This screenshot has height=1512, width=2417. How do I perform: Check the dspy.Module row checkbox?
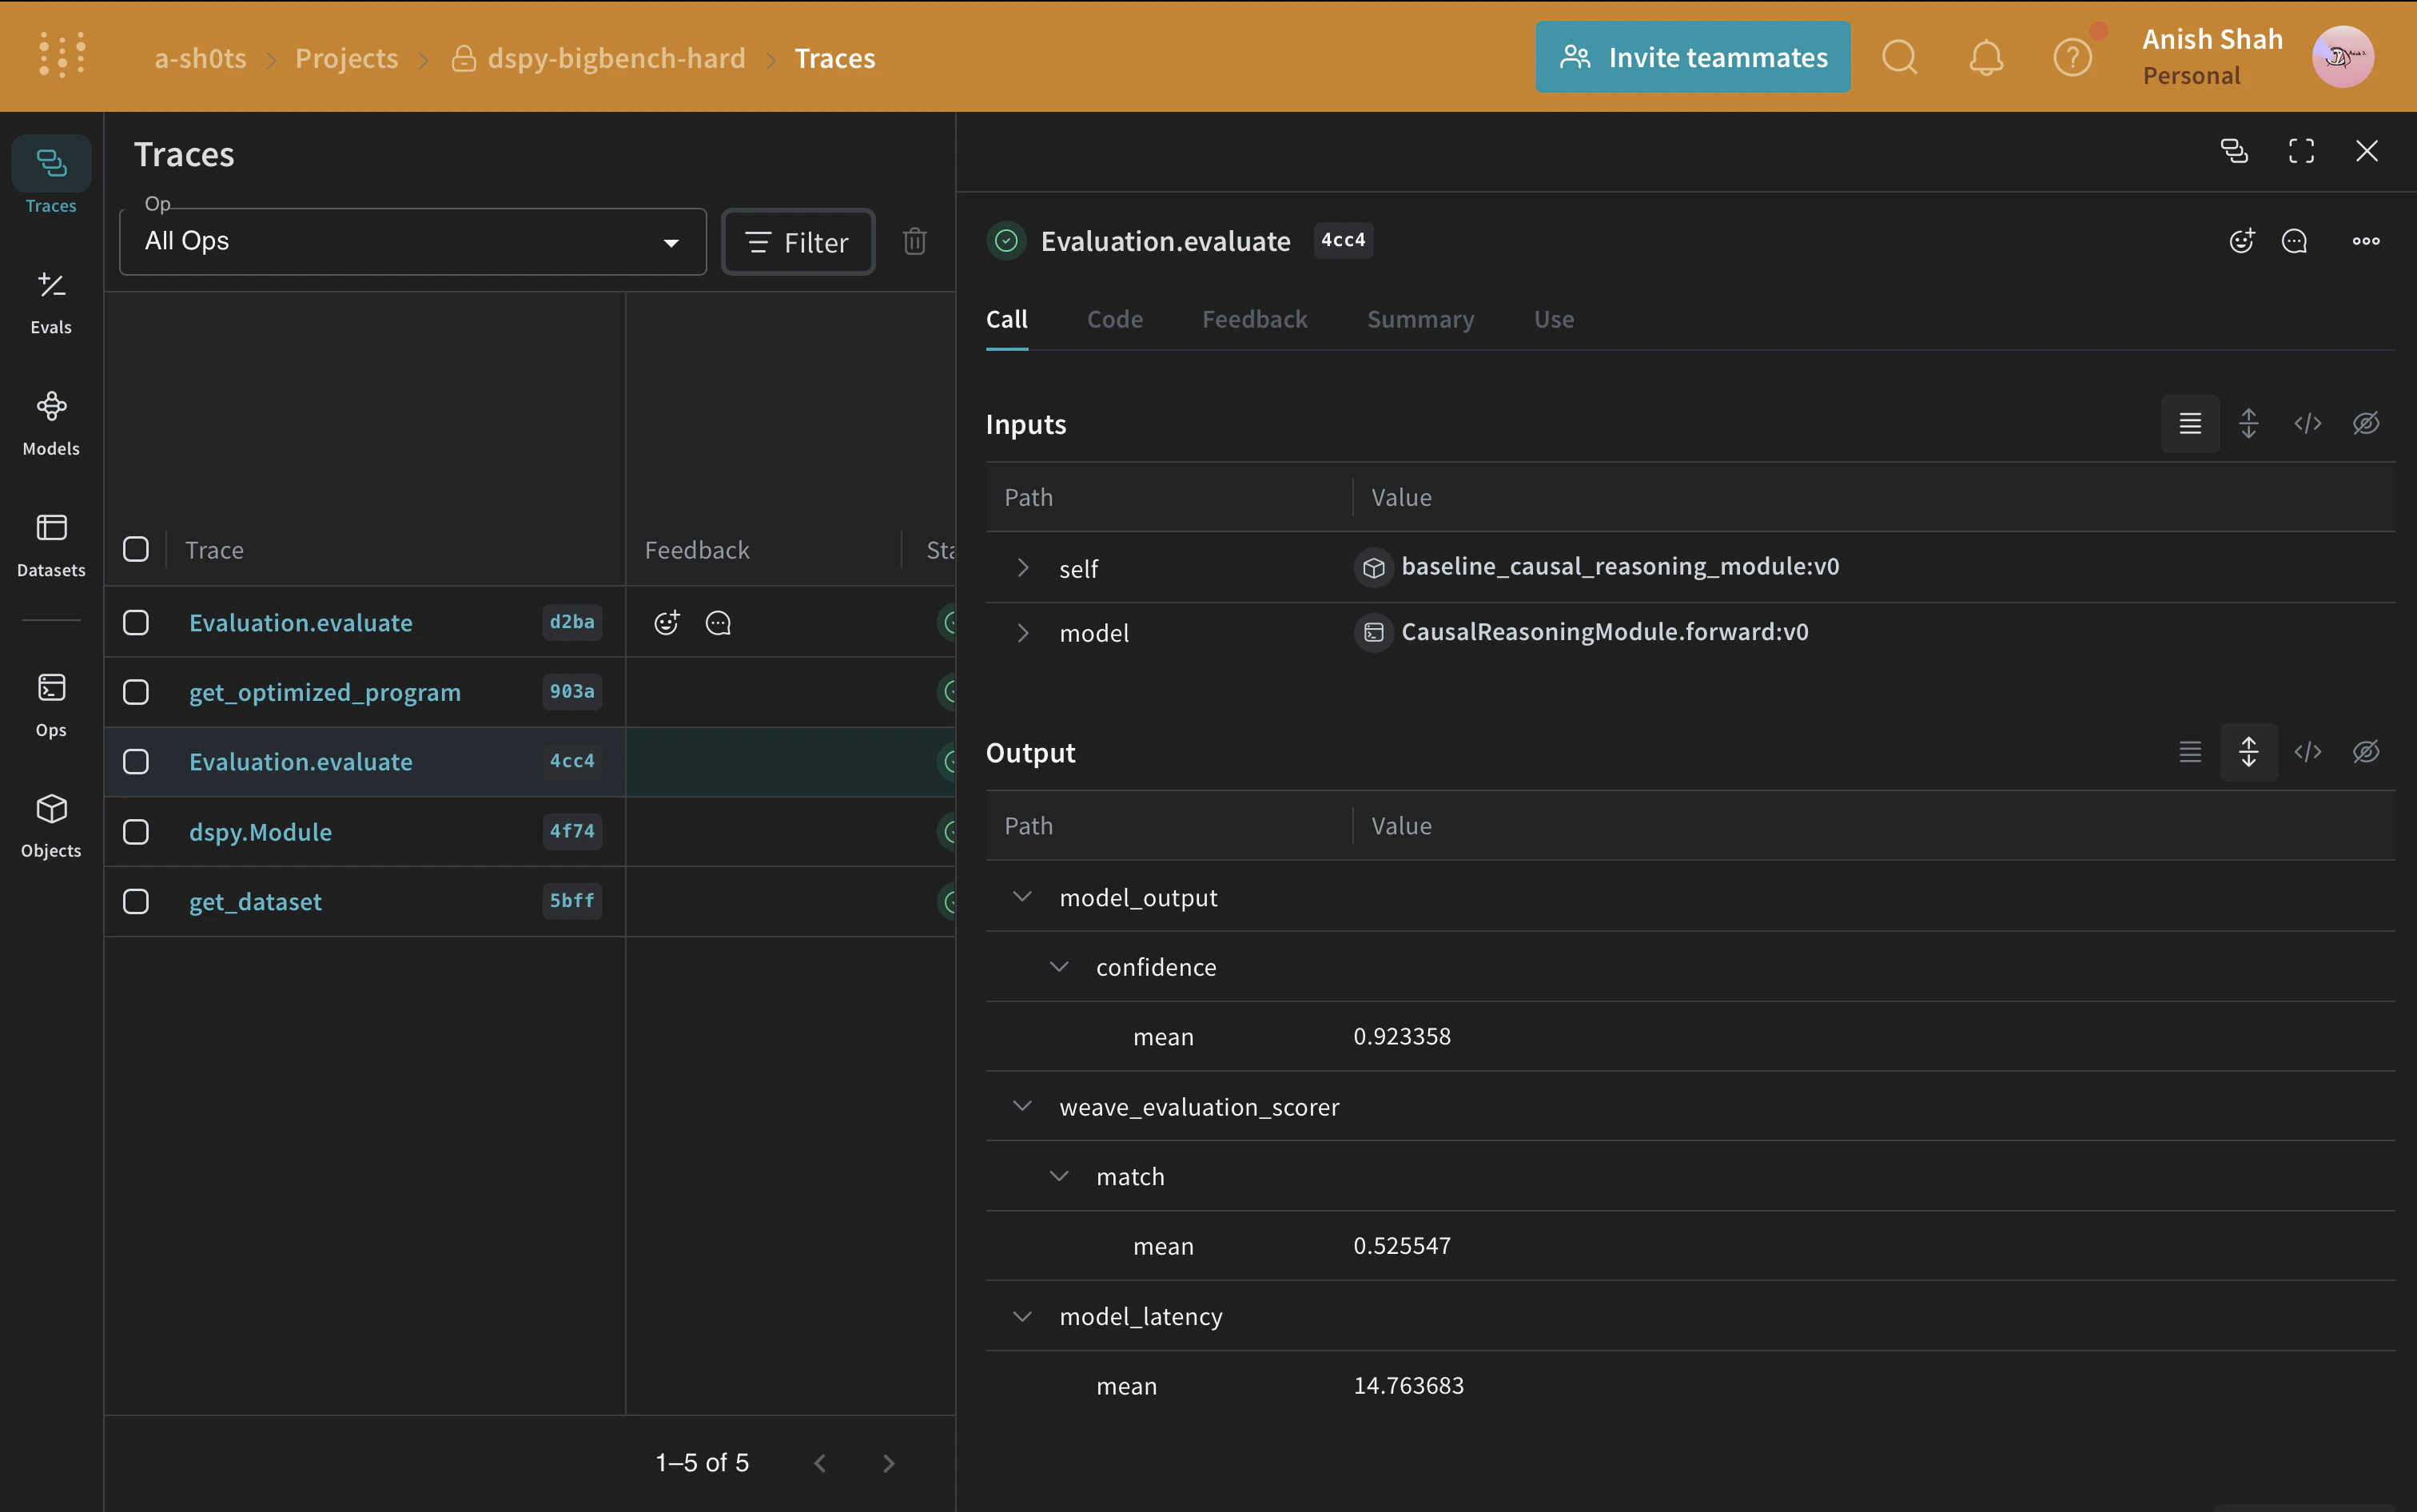136,832
